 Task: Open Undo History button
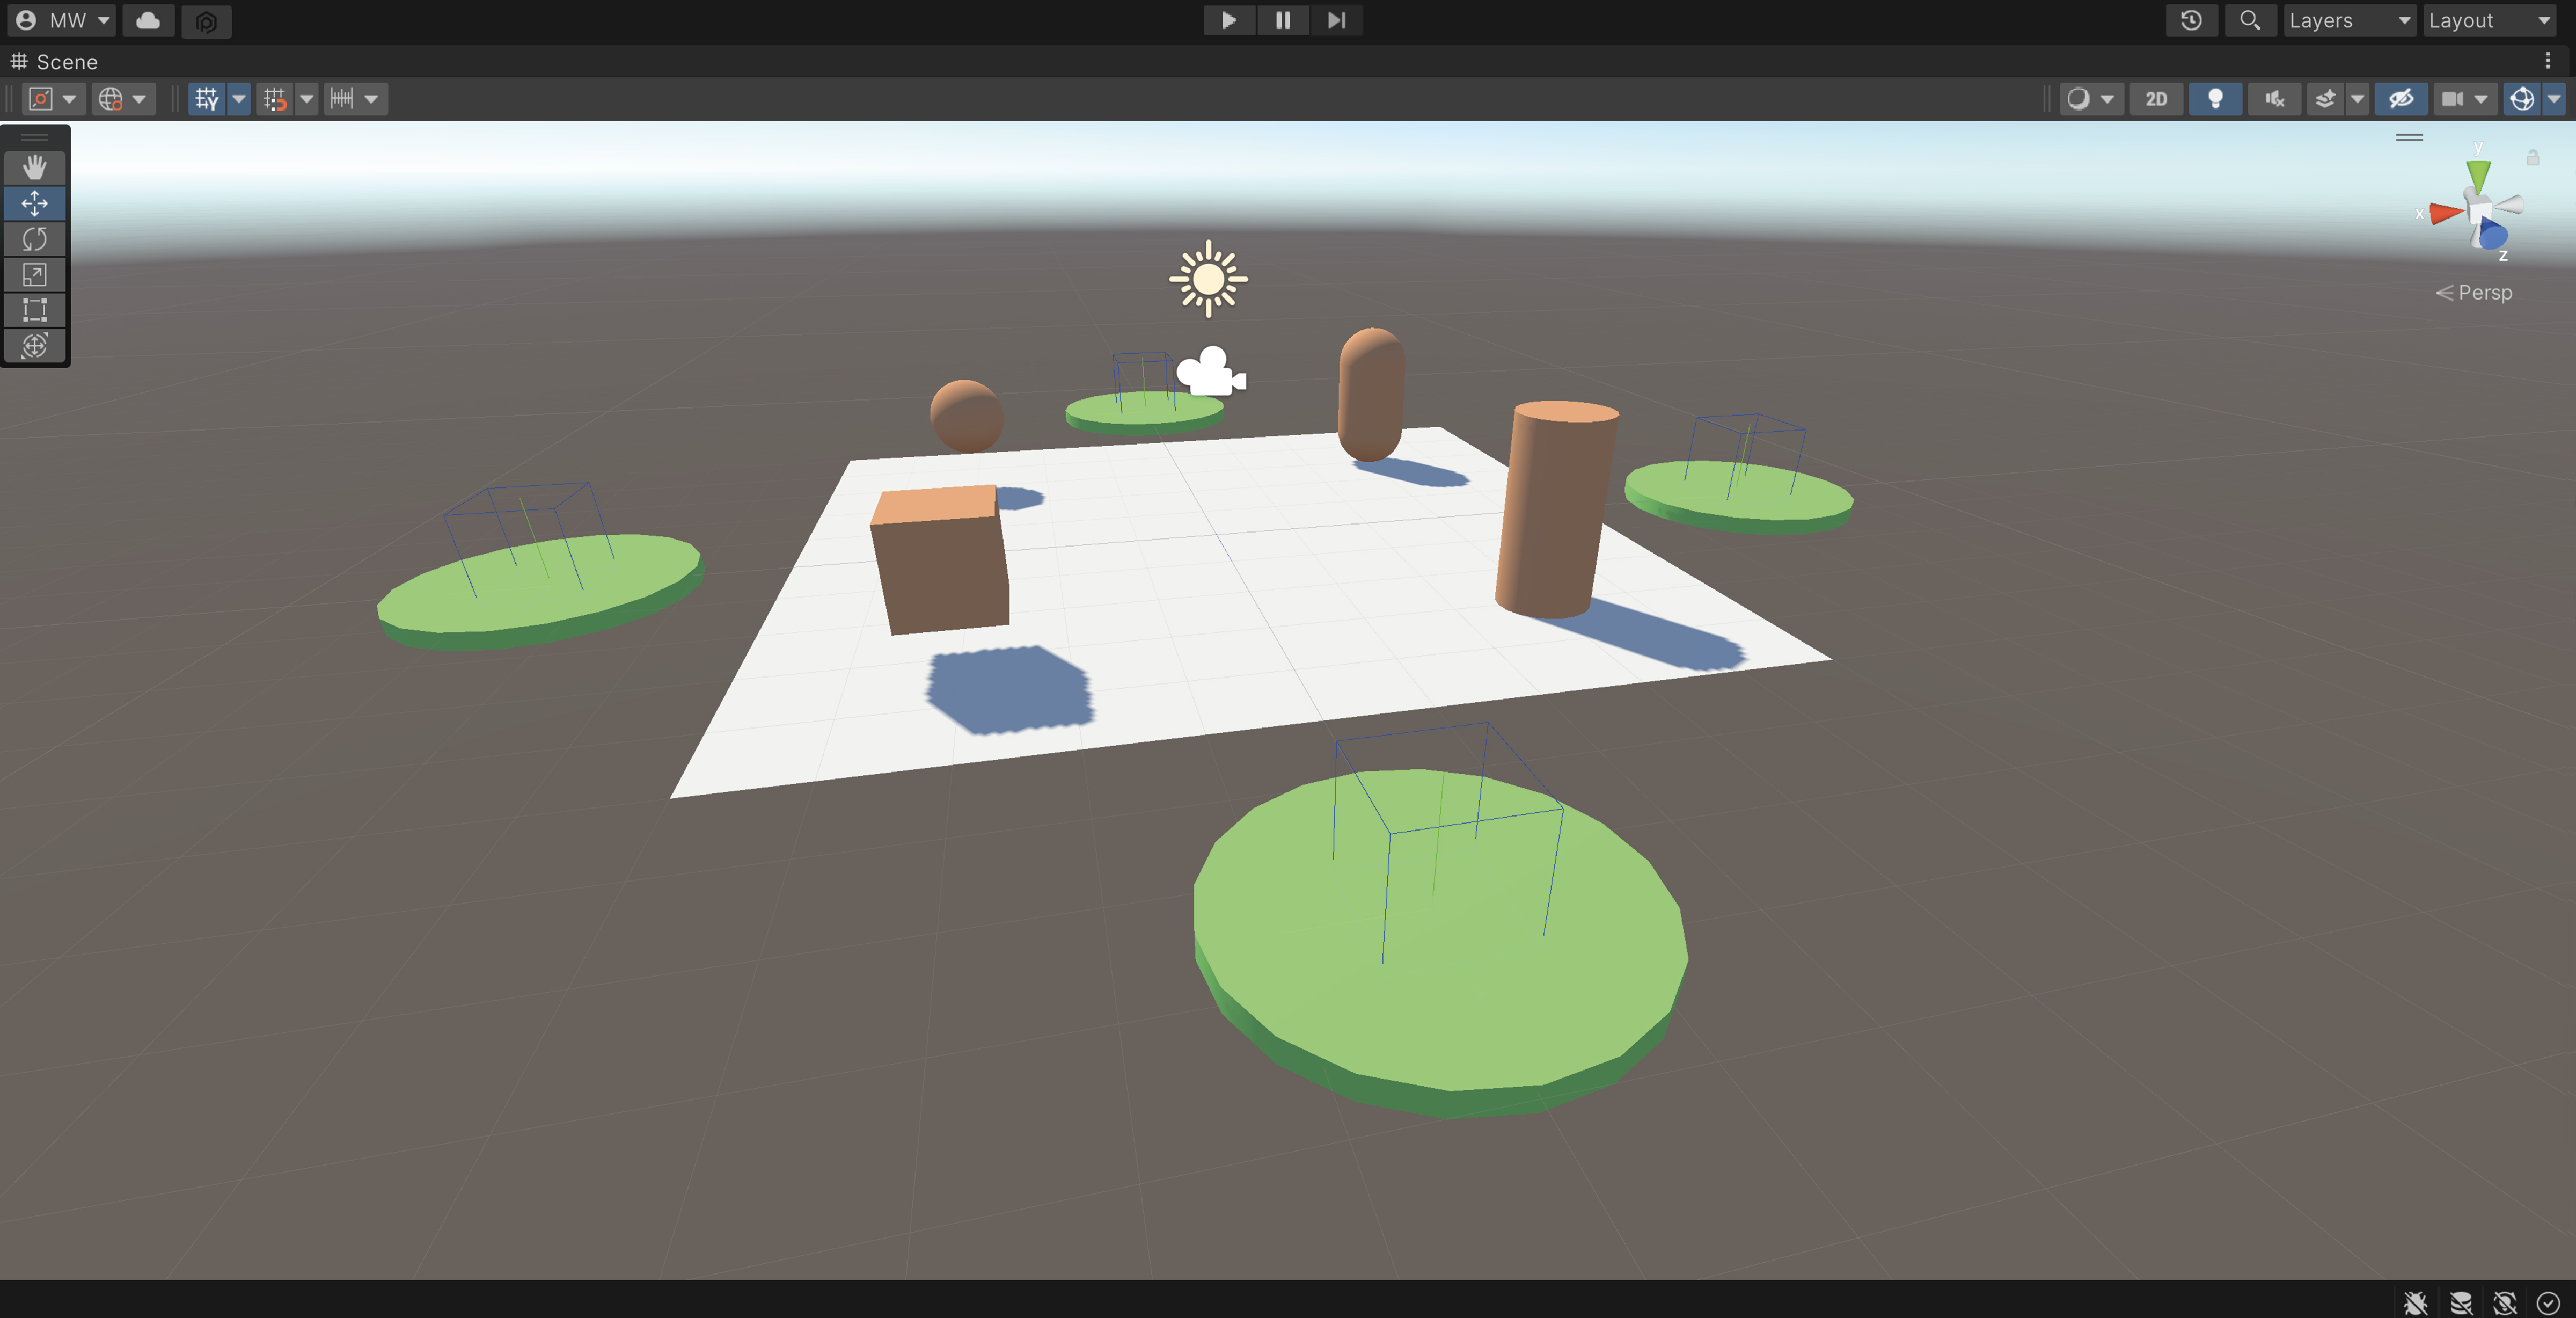pyautogui.click(x=2191, y=20)
